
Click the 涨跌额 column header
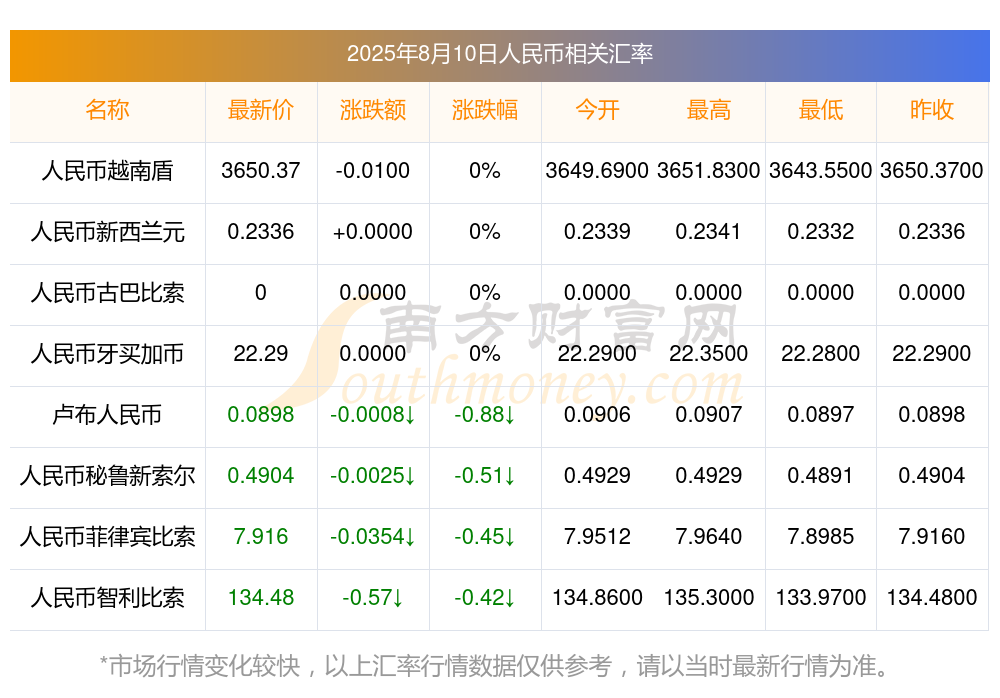372,110
